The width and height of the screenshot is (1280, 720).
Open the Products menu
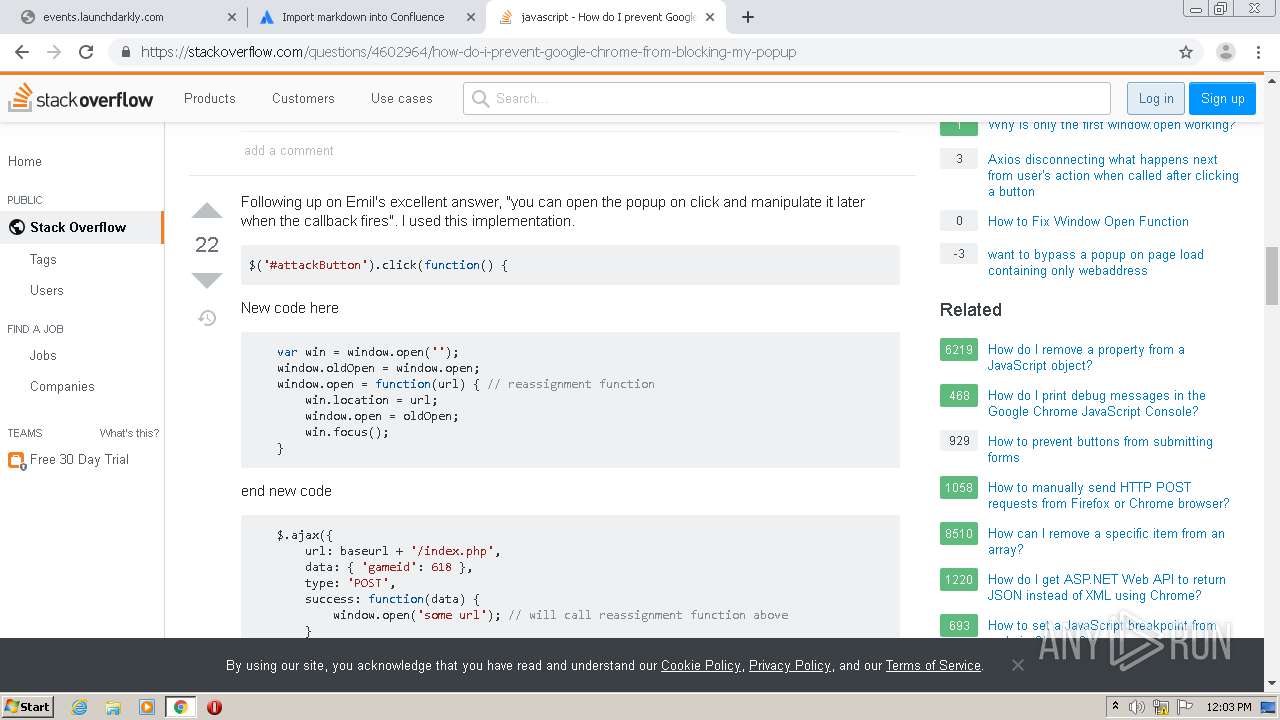click(210, 98)
